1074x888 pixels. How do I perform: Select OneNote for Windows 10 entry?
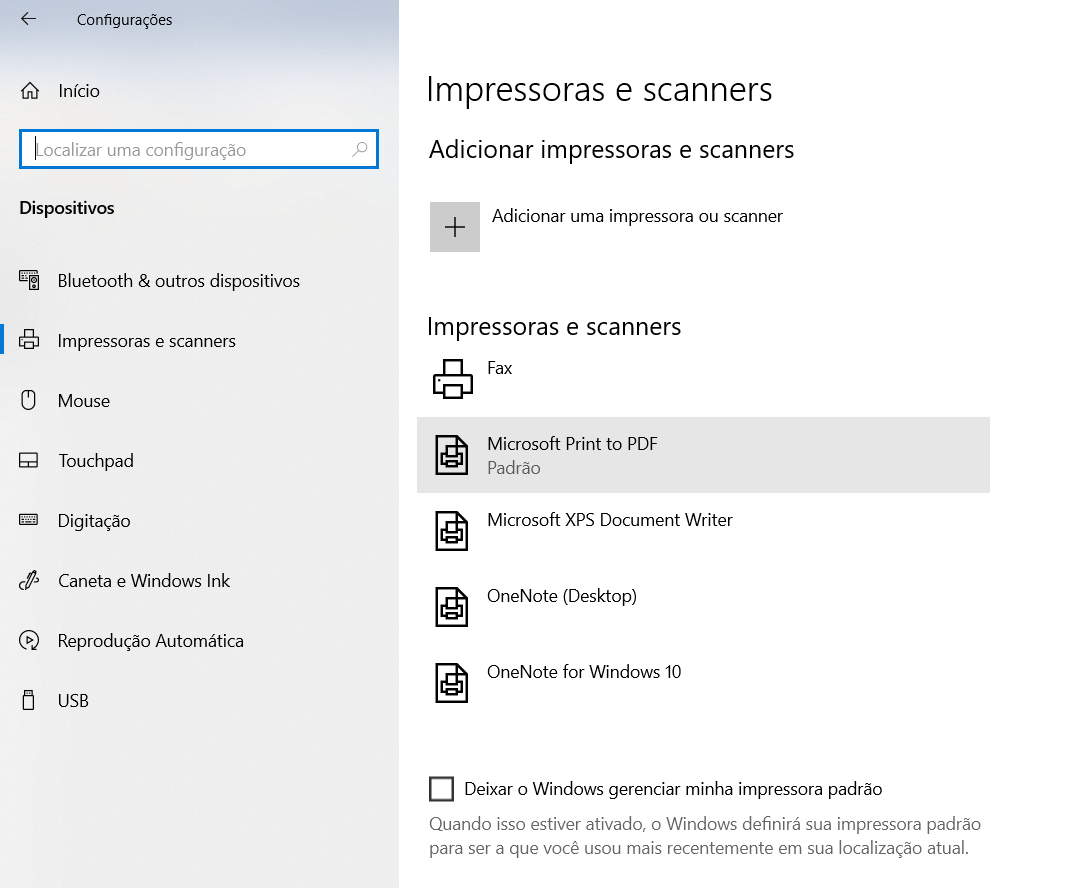(x=703, y=683)
